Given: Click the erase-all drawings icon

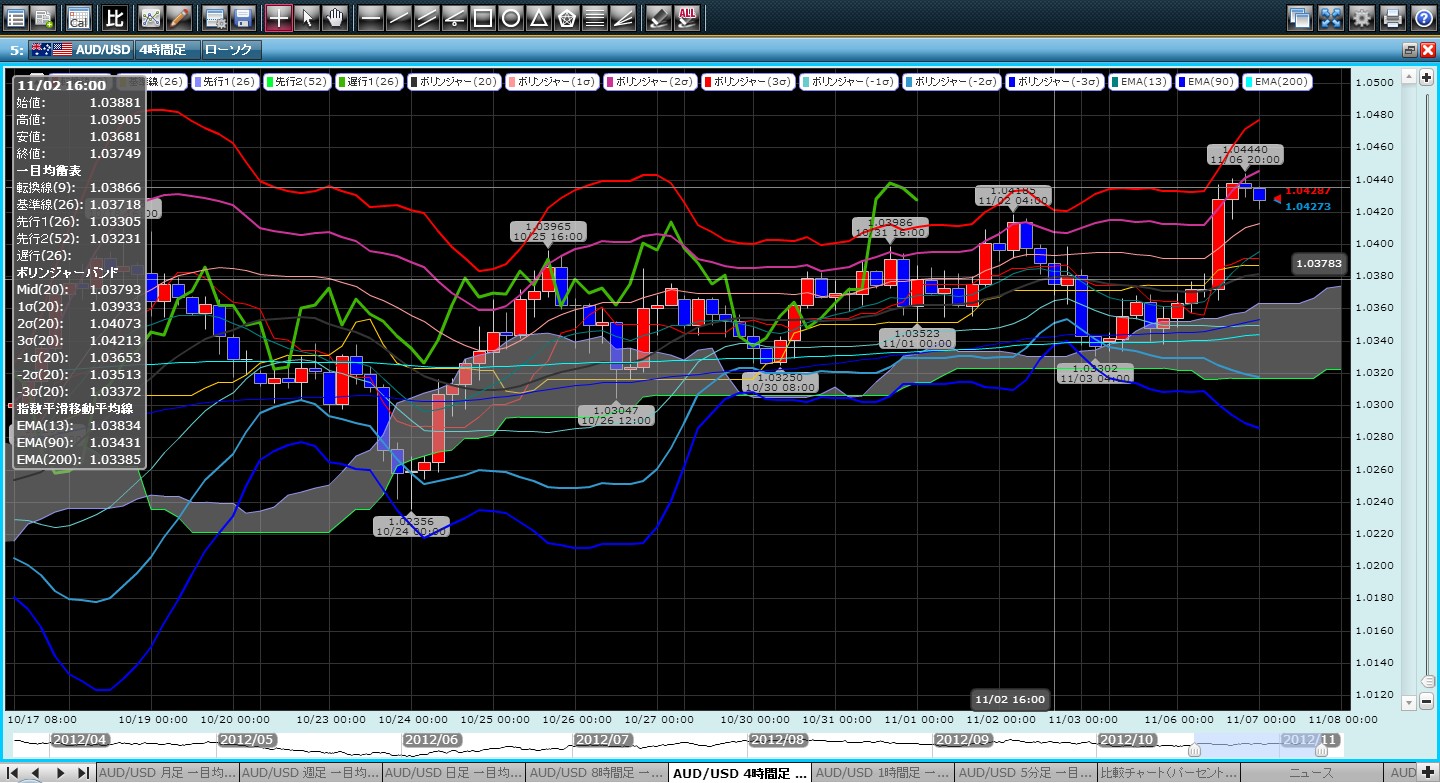Looking at the screenshot, I should (687, 17).
